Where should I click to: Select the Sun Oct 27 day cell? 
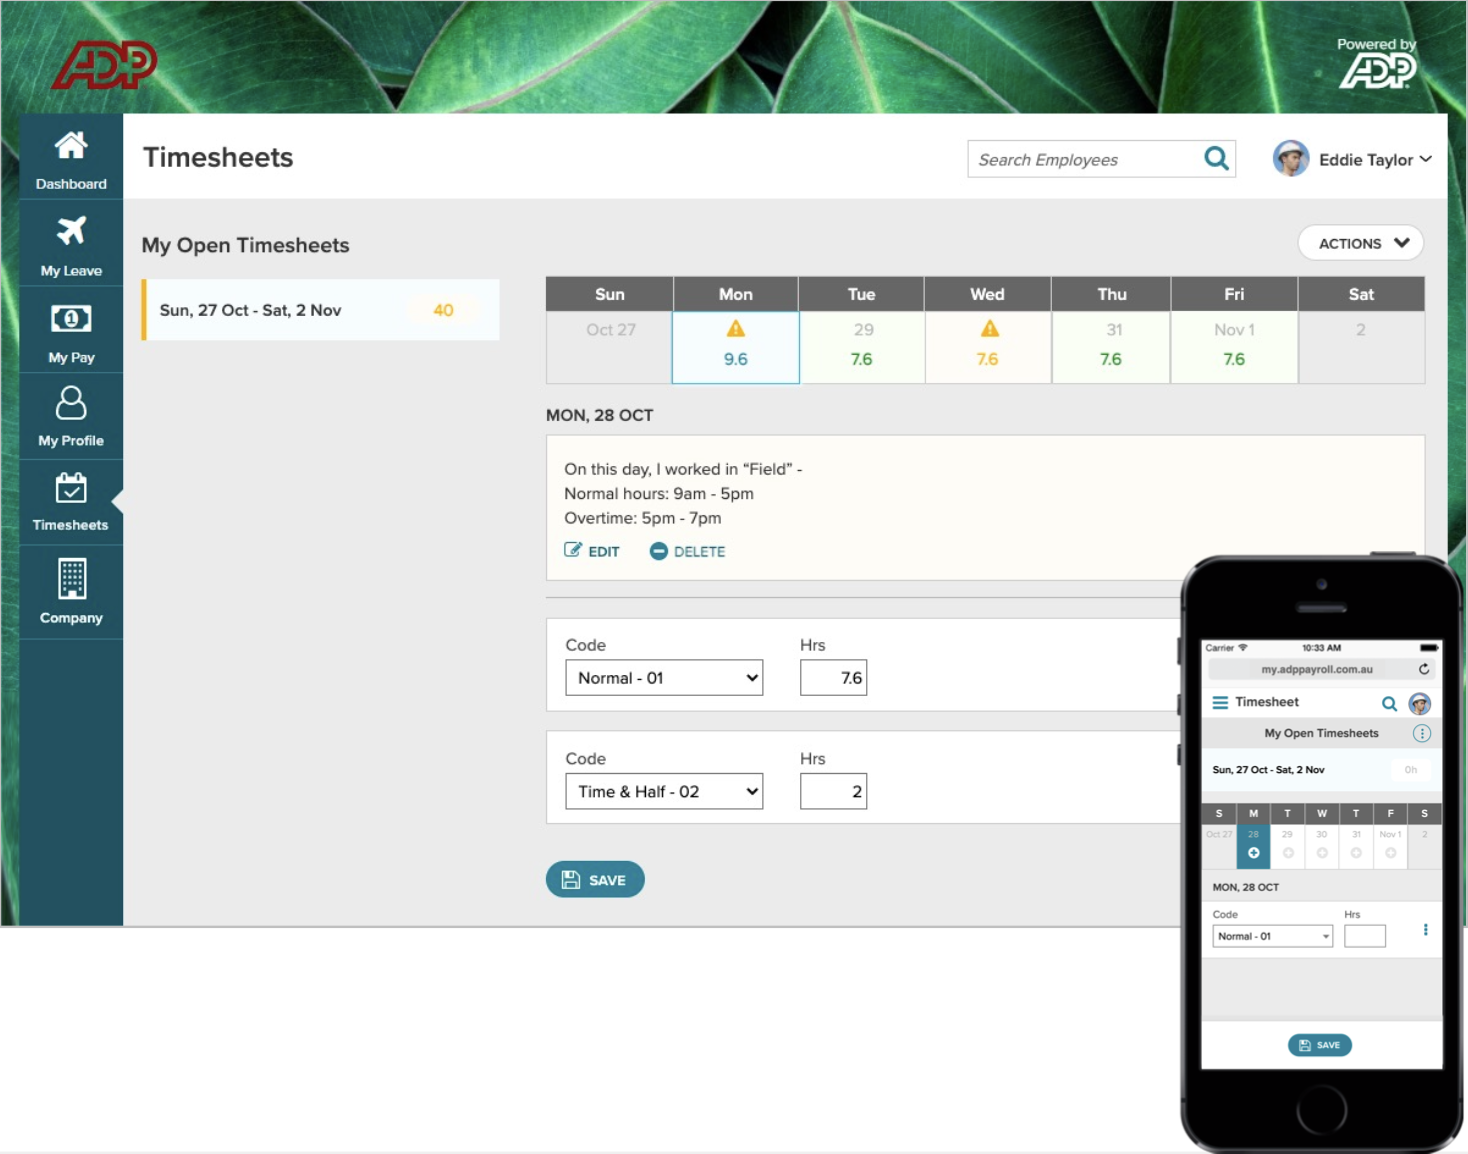610,347
